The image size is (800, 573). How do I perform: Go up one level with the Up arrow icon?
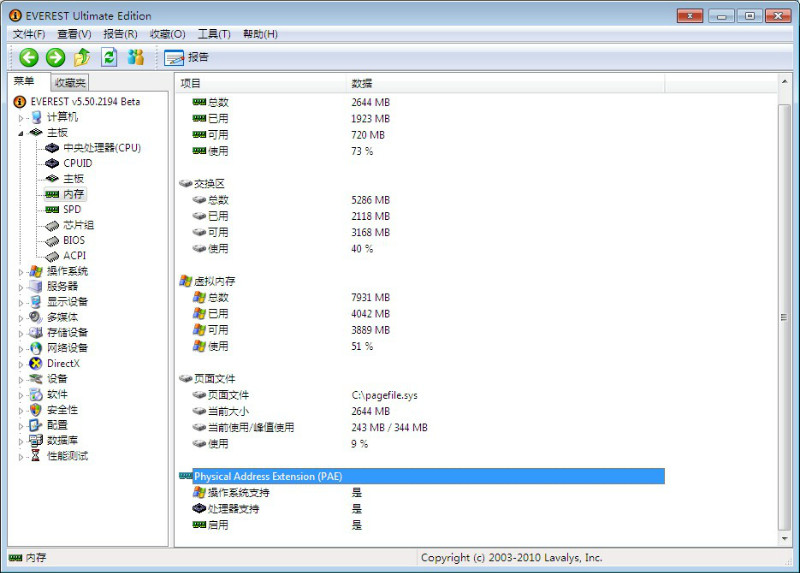82,57
